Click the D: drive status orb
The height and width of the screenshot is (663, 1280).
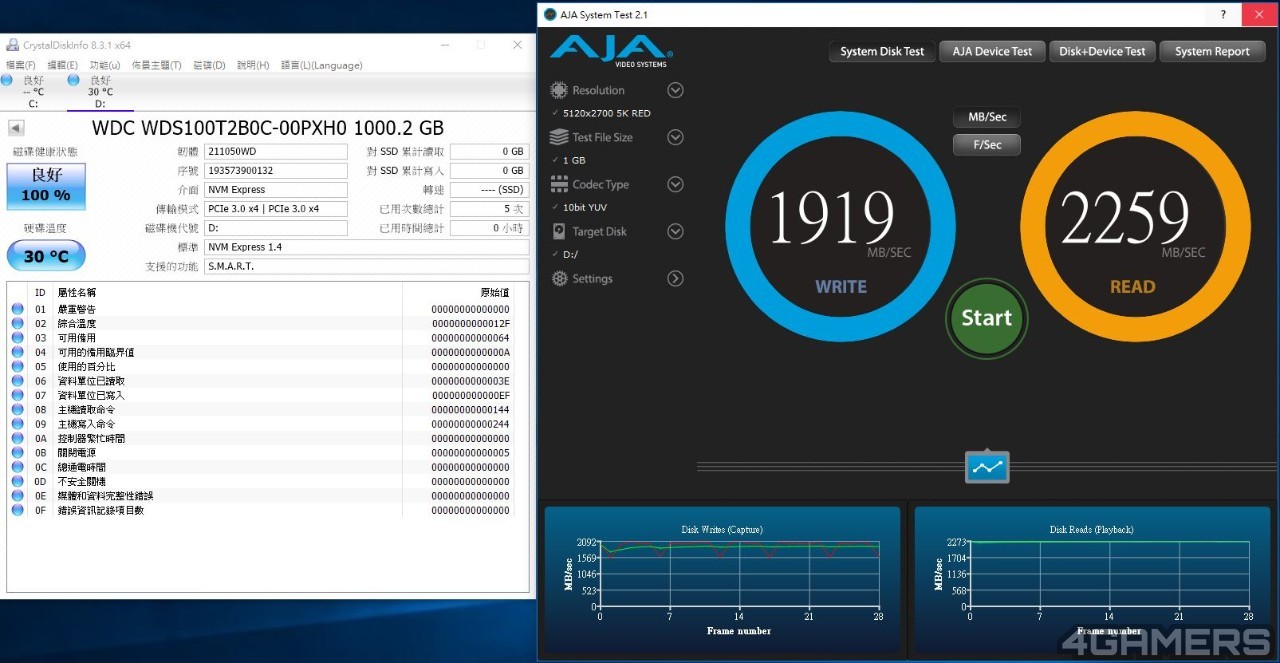point(73,80)
